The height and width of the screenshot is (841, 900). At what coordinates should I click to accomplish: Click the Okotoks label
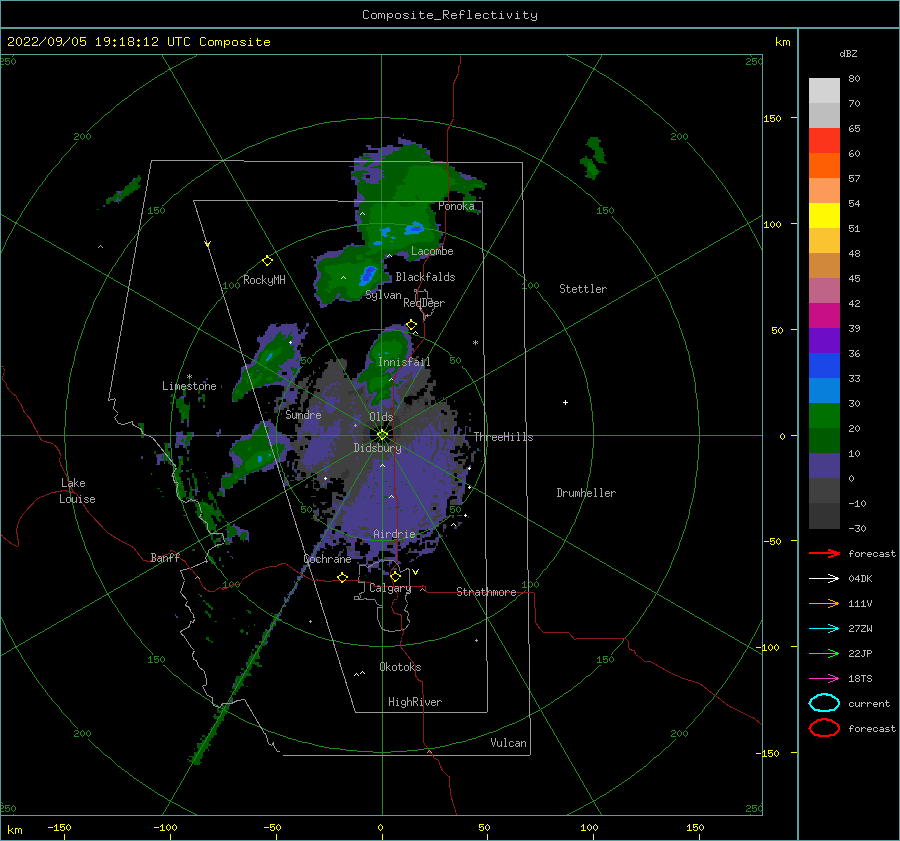coord(400,667)
